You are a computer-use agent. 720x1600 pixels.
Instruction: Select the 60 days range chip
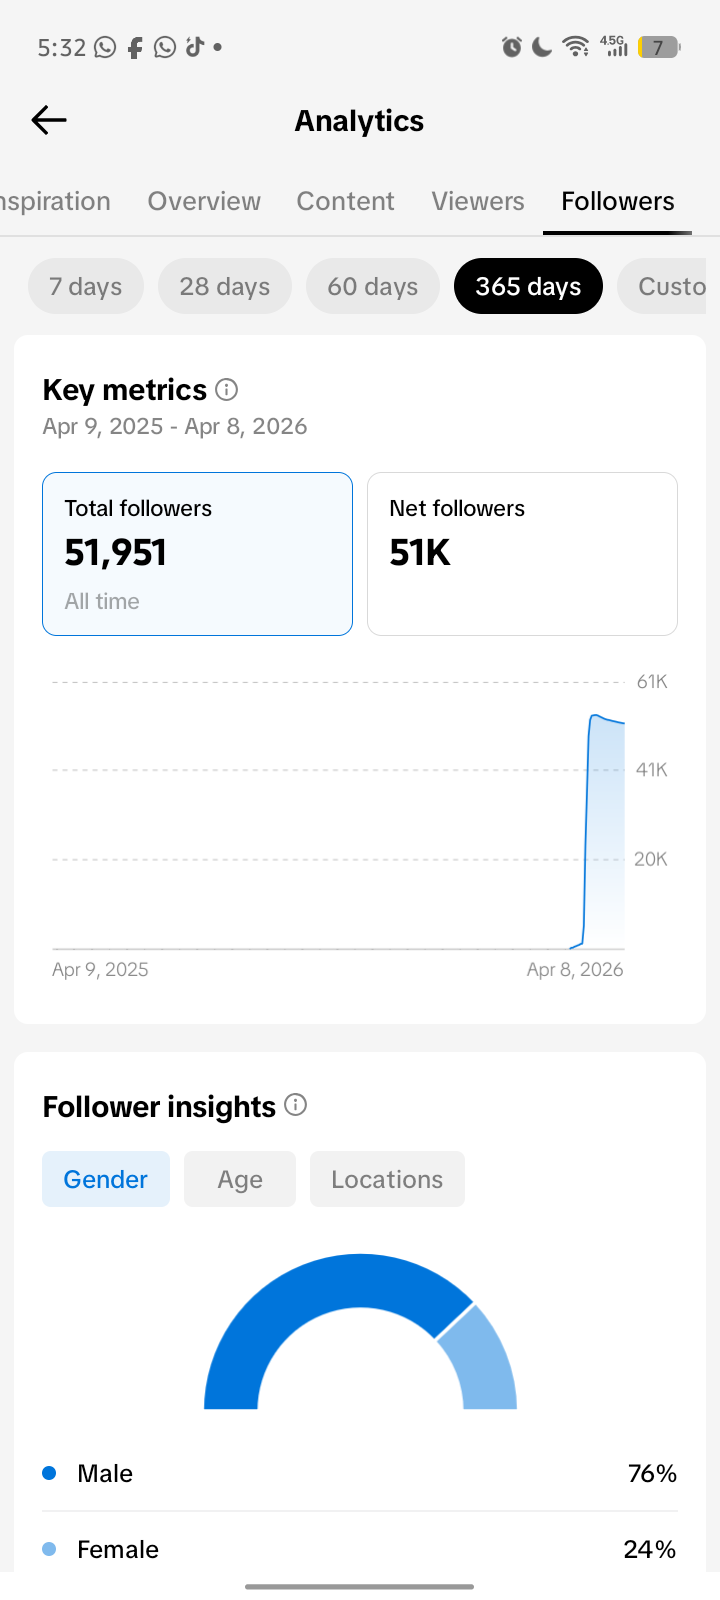coord(373,286)
